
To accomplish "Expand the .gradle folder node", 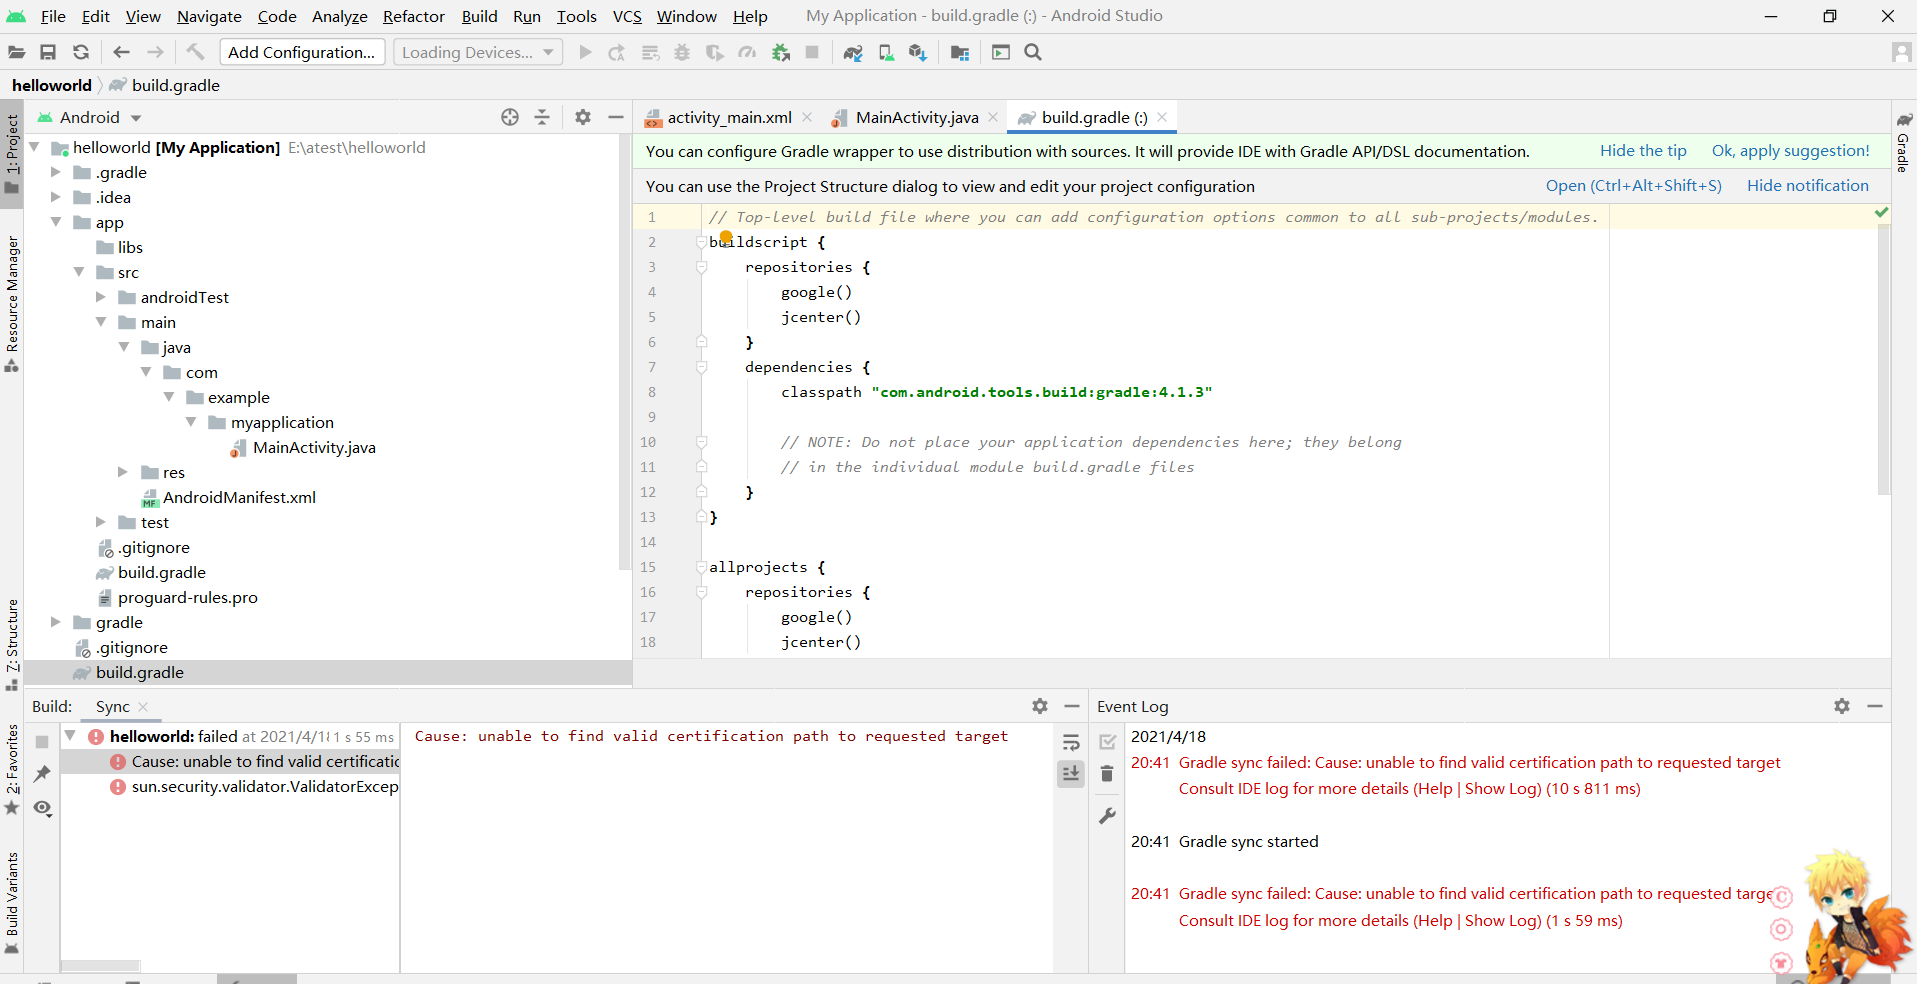I will point(56,172).
